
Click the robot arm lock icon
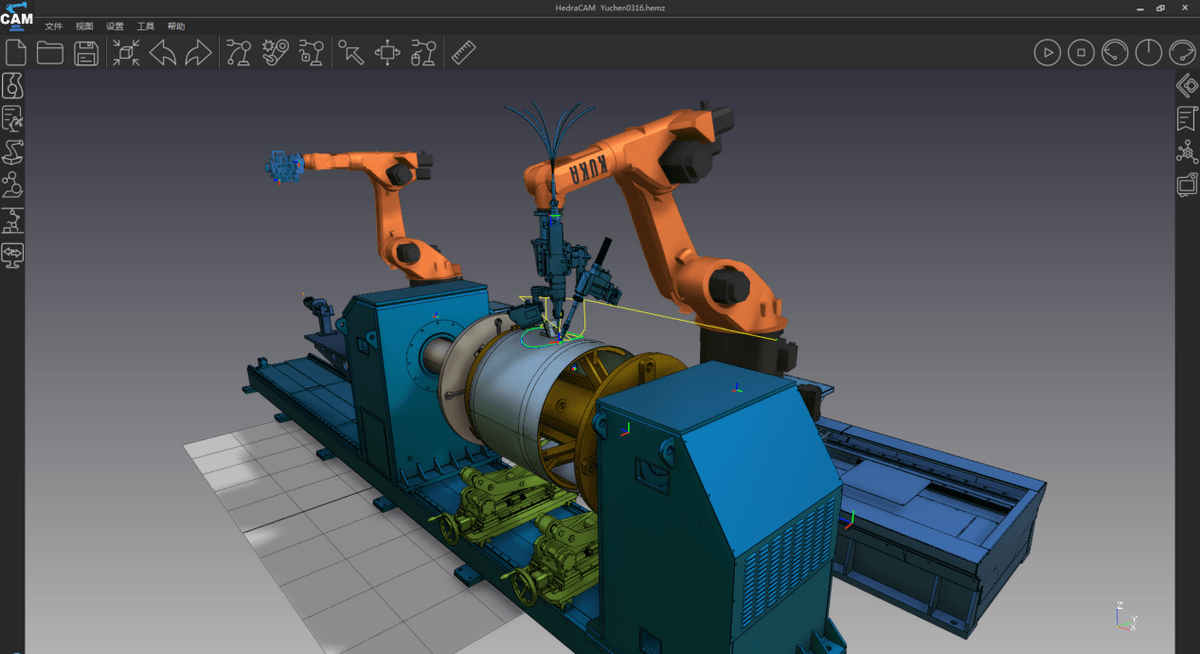pos(312,52)
